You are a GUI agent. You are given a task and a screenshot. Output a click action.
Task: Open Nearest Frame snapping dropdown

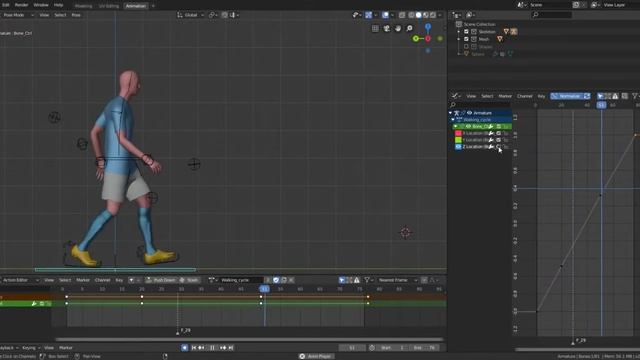point(397,280)
